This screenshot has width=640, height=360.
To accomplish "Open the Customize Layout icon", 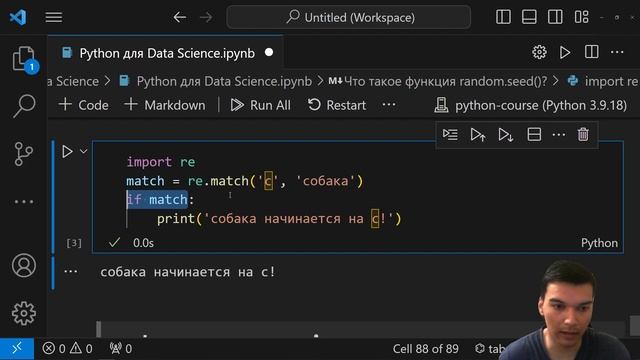I will (581, 17).
